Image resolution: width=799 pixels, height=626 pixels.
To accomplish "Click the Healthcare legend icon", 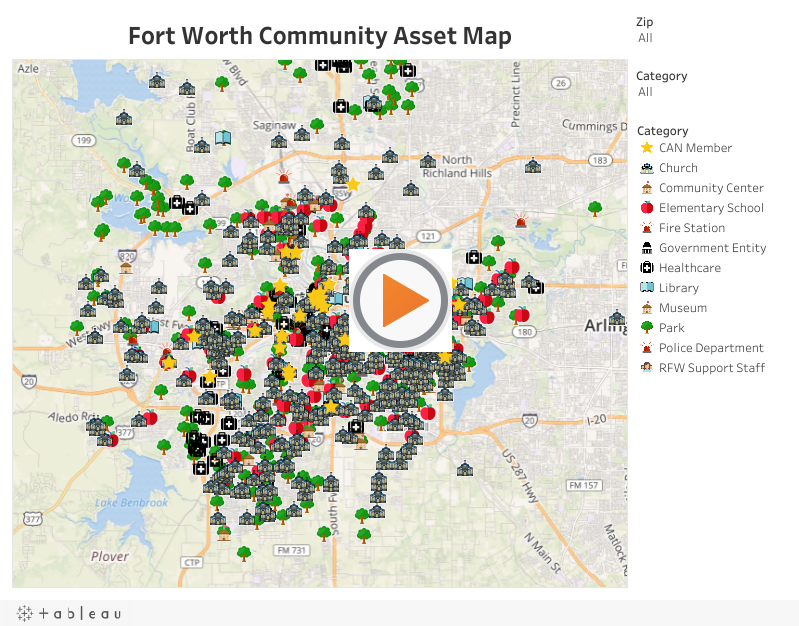I will [x=647, y=268].
